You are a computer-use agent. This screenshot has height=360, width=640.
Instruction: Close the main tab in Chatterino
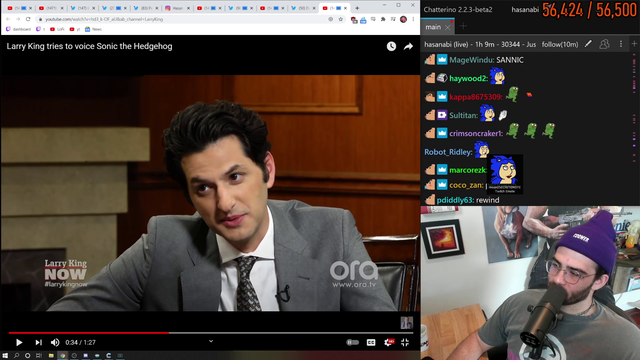448,27
